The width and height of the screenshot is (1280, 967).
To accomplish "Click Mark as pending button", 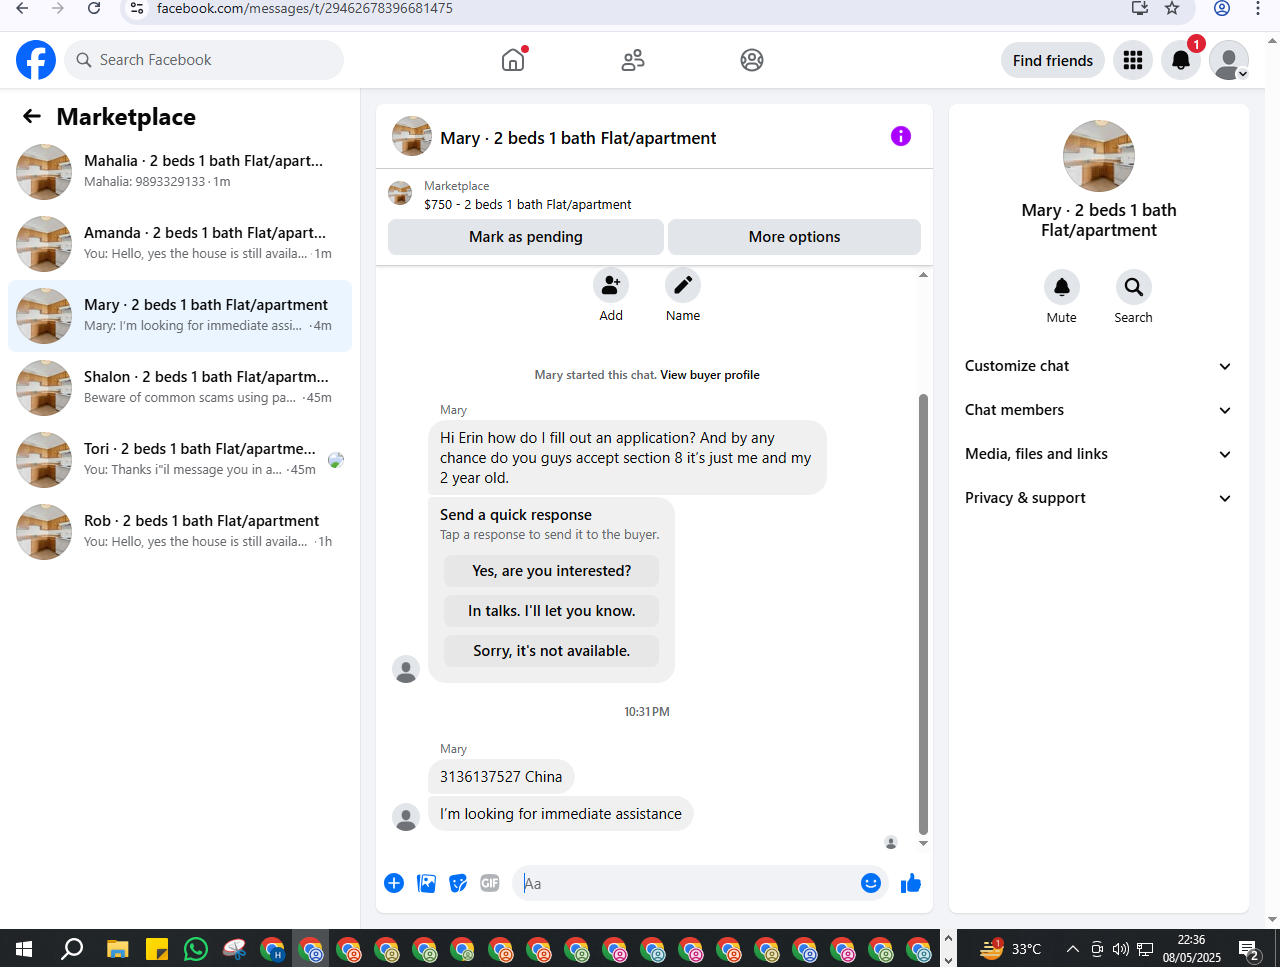I will point(526,237).
